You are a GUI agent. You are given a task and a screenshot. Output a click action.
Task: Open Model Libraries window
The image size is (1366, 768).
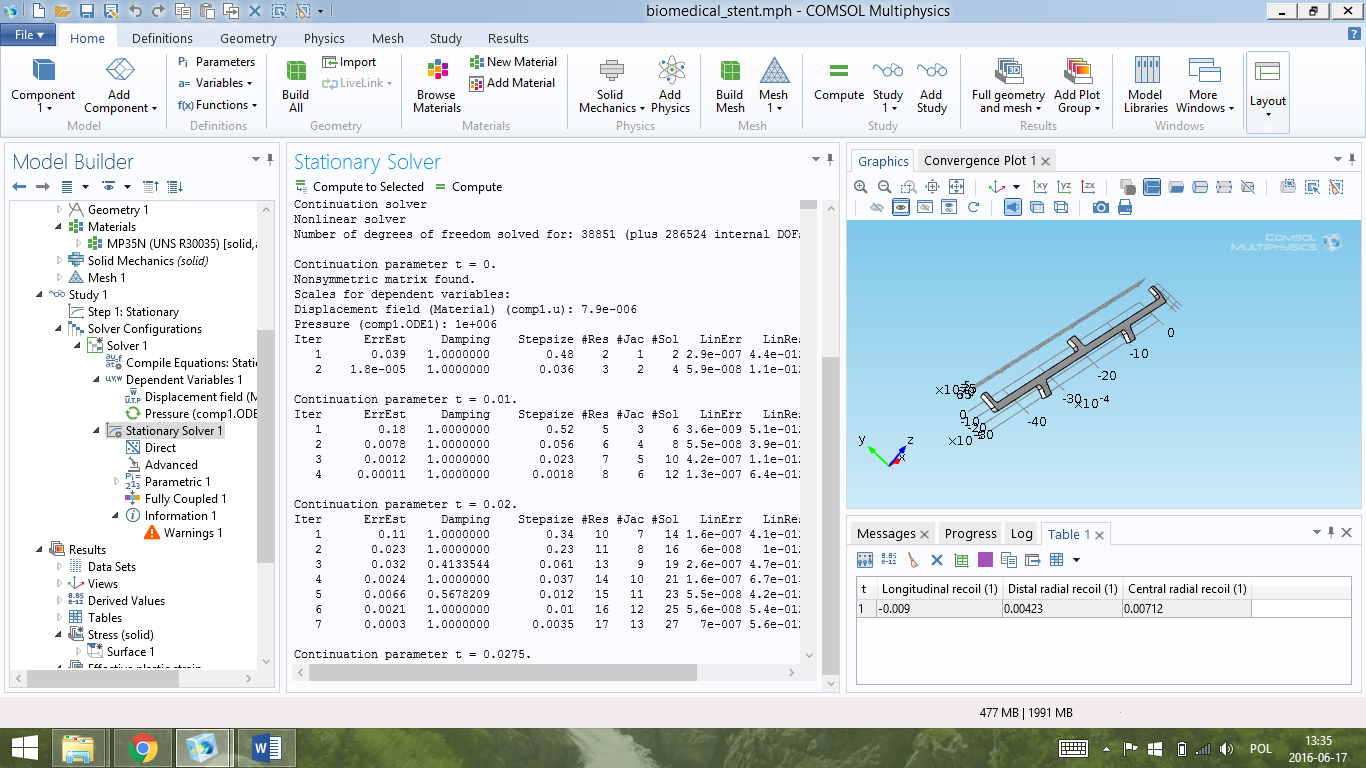click(1146, 86)
